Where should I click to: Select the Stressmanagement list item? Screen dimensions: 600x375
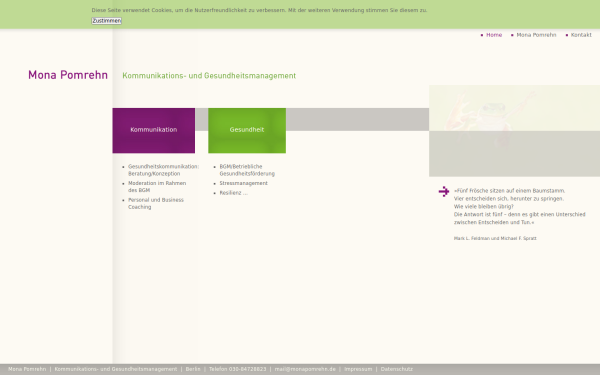(x=243, y=183)
